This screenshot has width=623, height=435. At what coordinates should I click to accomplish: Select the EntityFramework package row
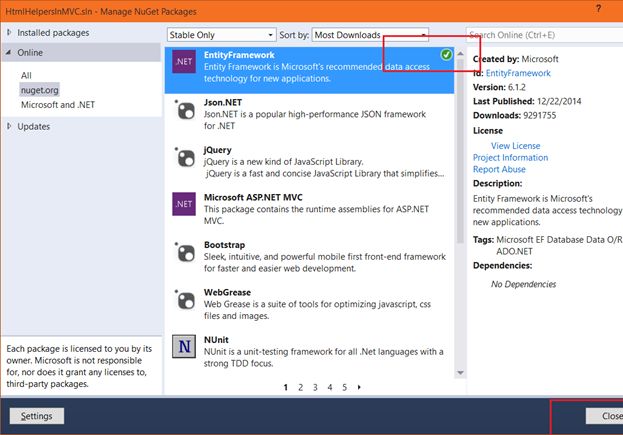[x=309, y=70]
